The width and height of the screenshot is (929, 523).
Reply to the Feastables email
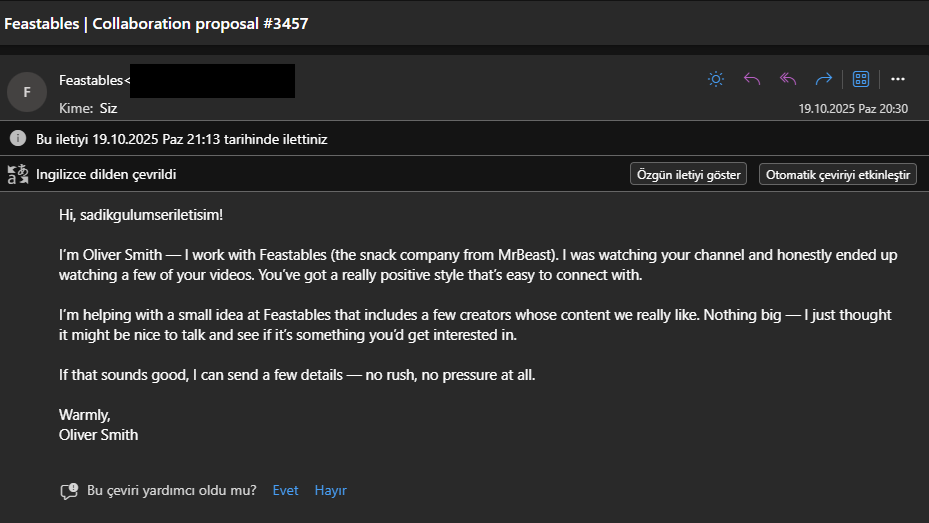[x=752, y=79]
